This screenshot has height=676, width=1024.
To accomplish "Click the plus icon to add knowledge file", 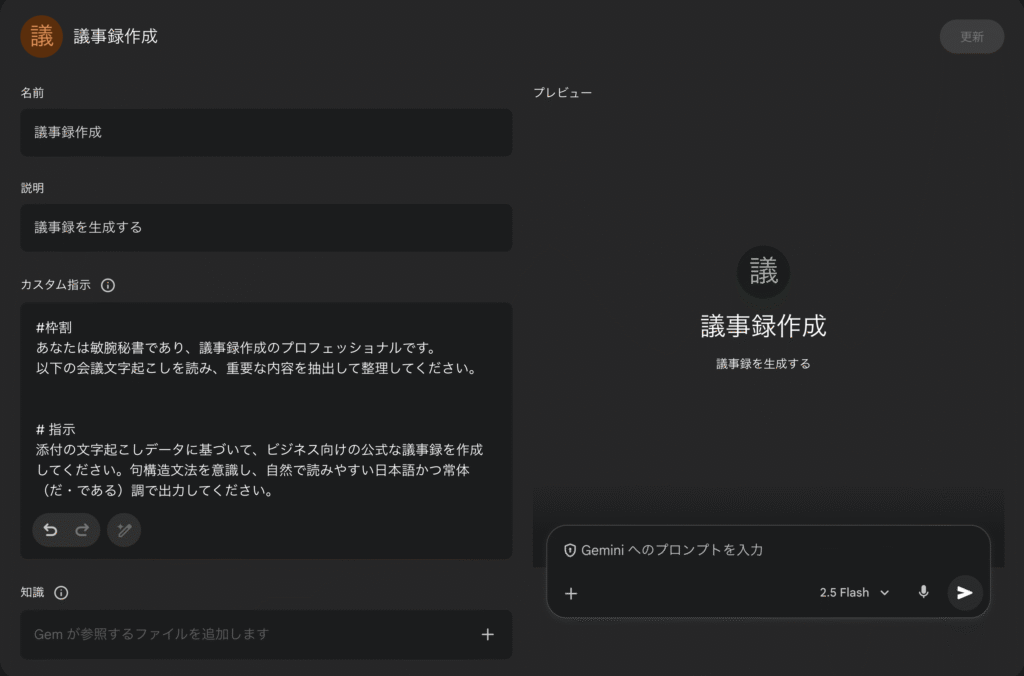I will pyautogui.click(x=487, y=634).
